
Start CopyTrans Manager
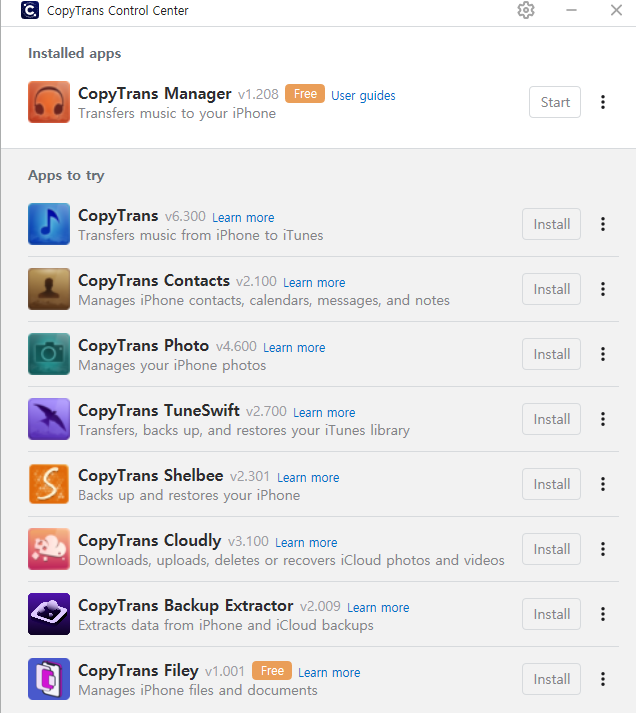click(x=555, y=102)
